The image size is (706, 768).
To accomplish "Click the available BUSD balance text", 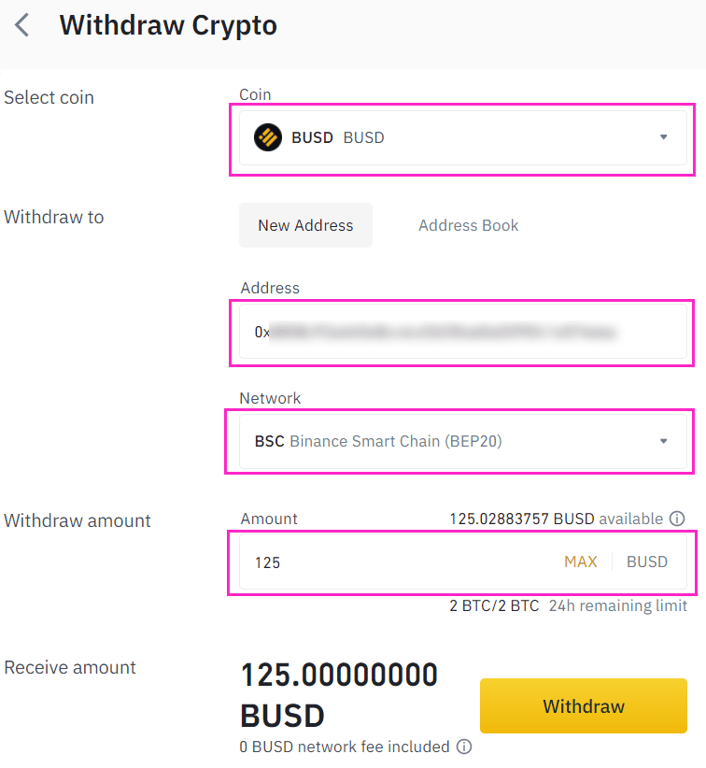I will click(x=556, y=519).
